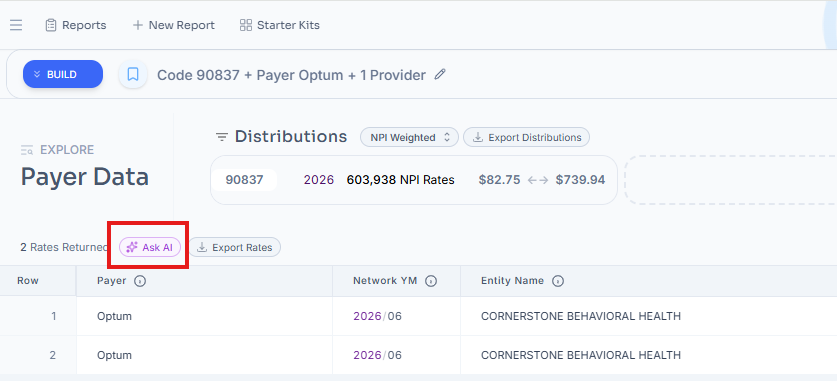Expand the BUILD panel

click(63, 74)
